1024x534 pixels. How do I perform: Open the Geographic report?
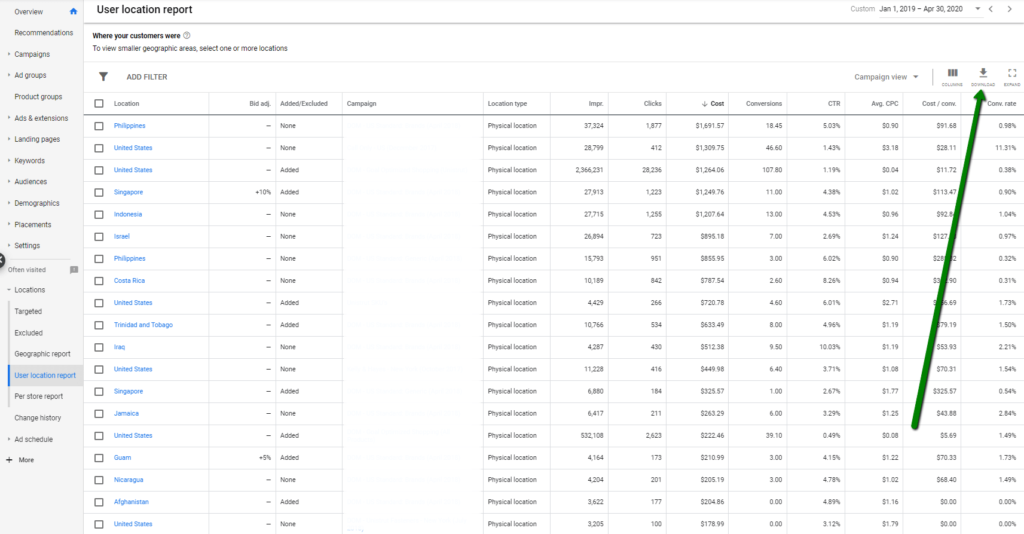42,354
